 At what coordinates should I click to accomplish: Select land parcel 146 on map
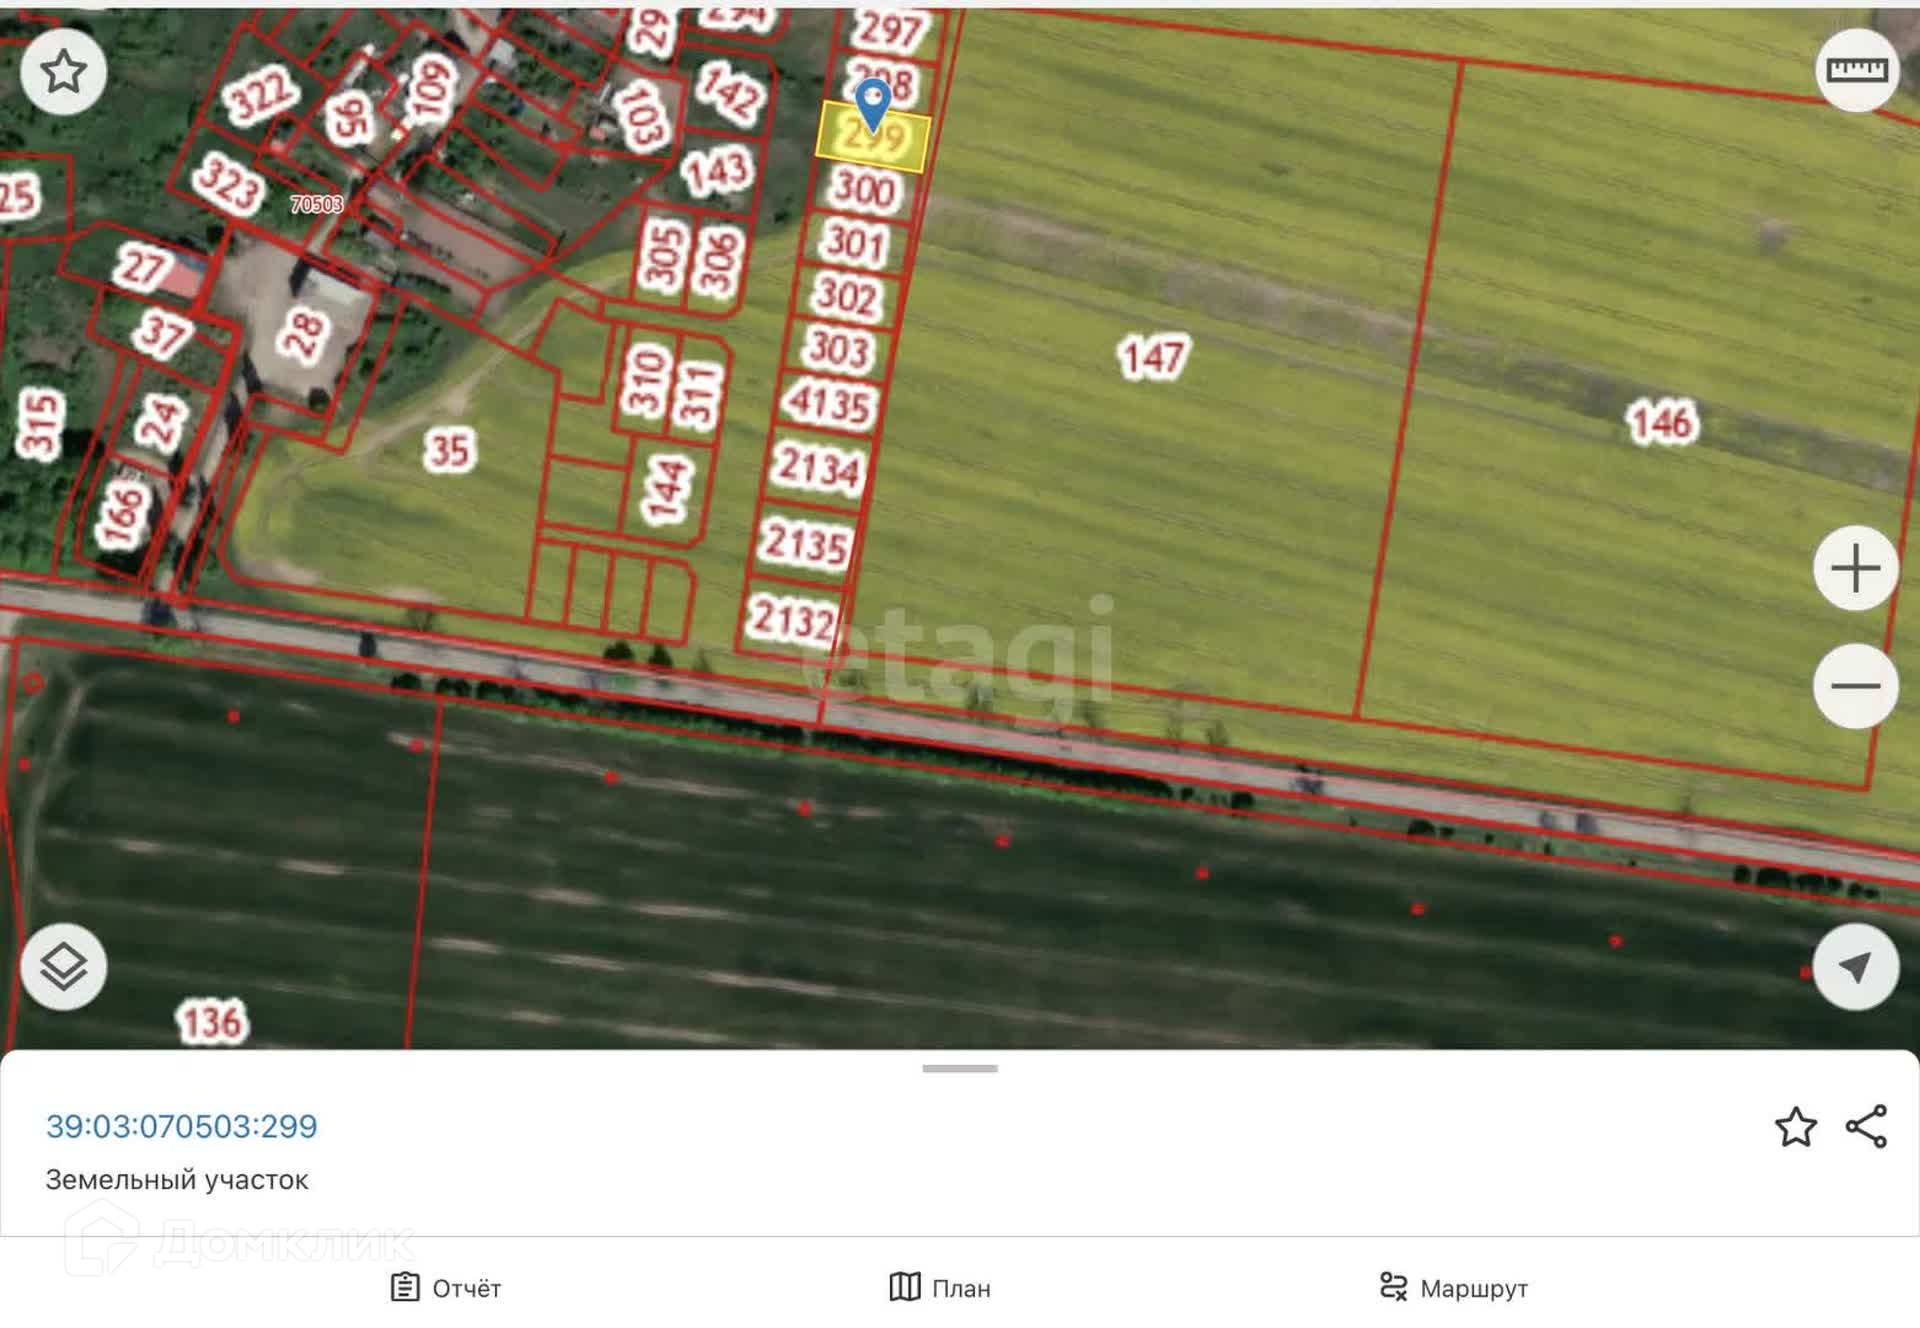1662,421
